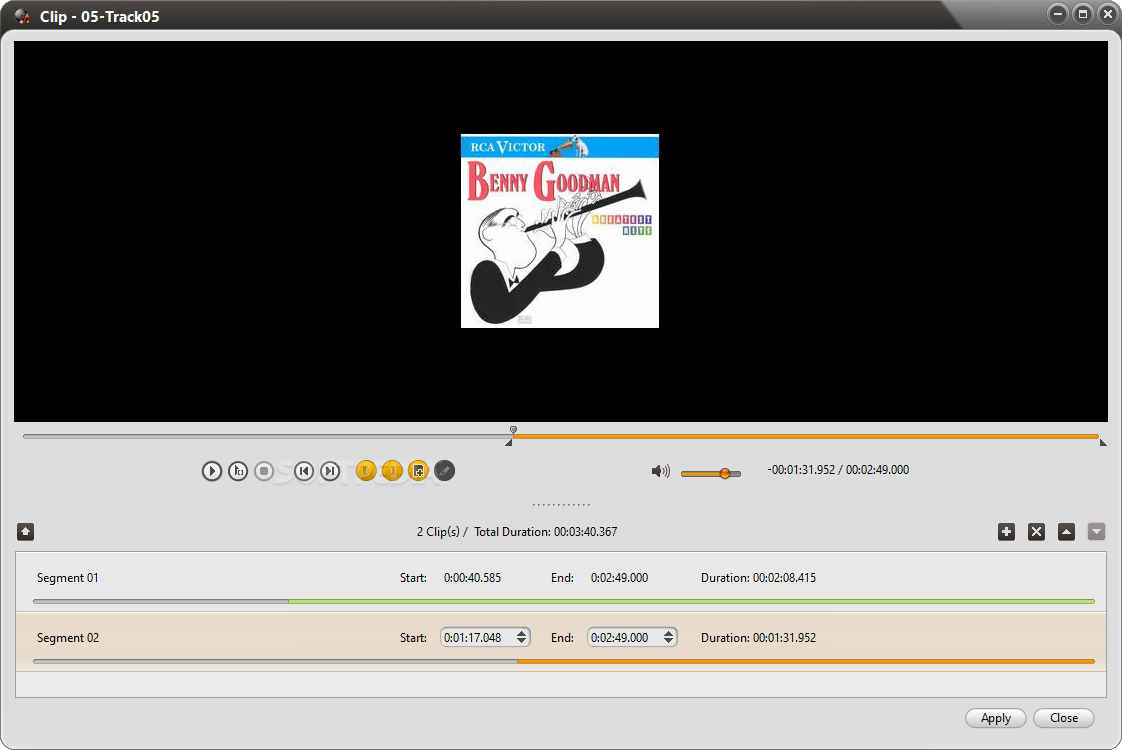The image size is (1122, 750).
Task: Set the clip start point marker
Action: tap(366, 471)
